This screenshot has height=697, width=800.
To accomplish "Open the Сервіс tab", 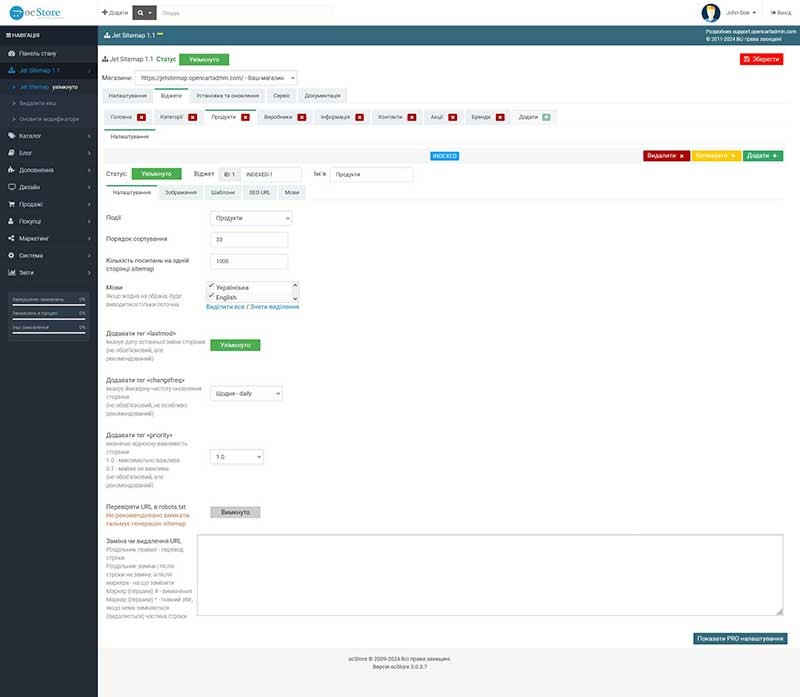I will [281, 96].
